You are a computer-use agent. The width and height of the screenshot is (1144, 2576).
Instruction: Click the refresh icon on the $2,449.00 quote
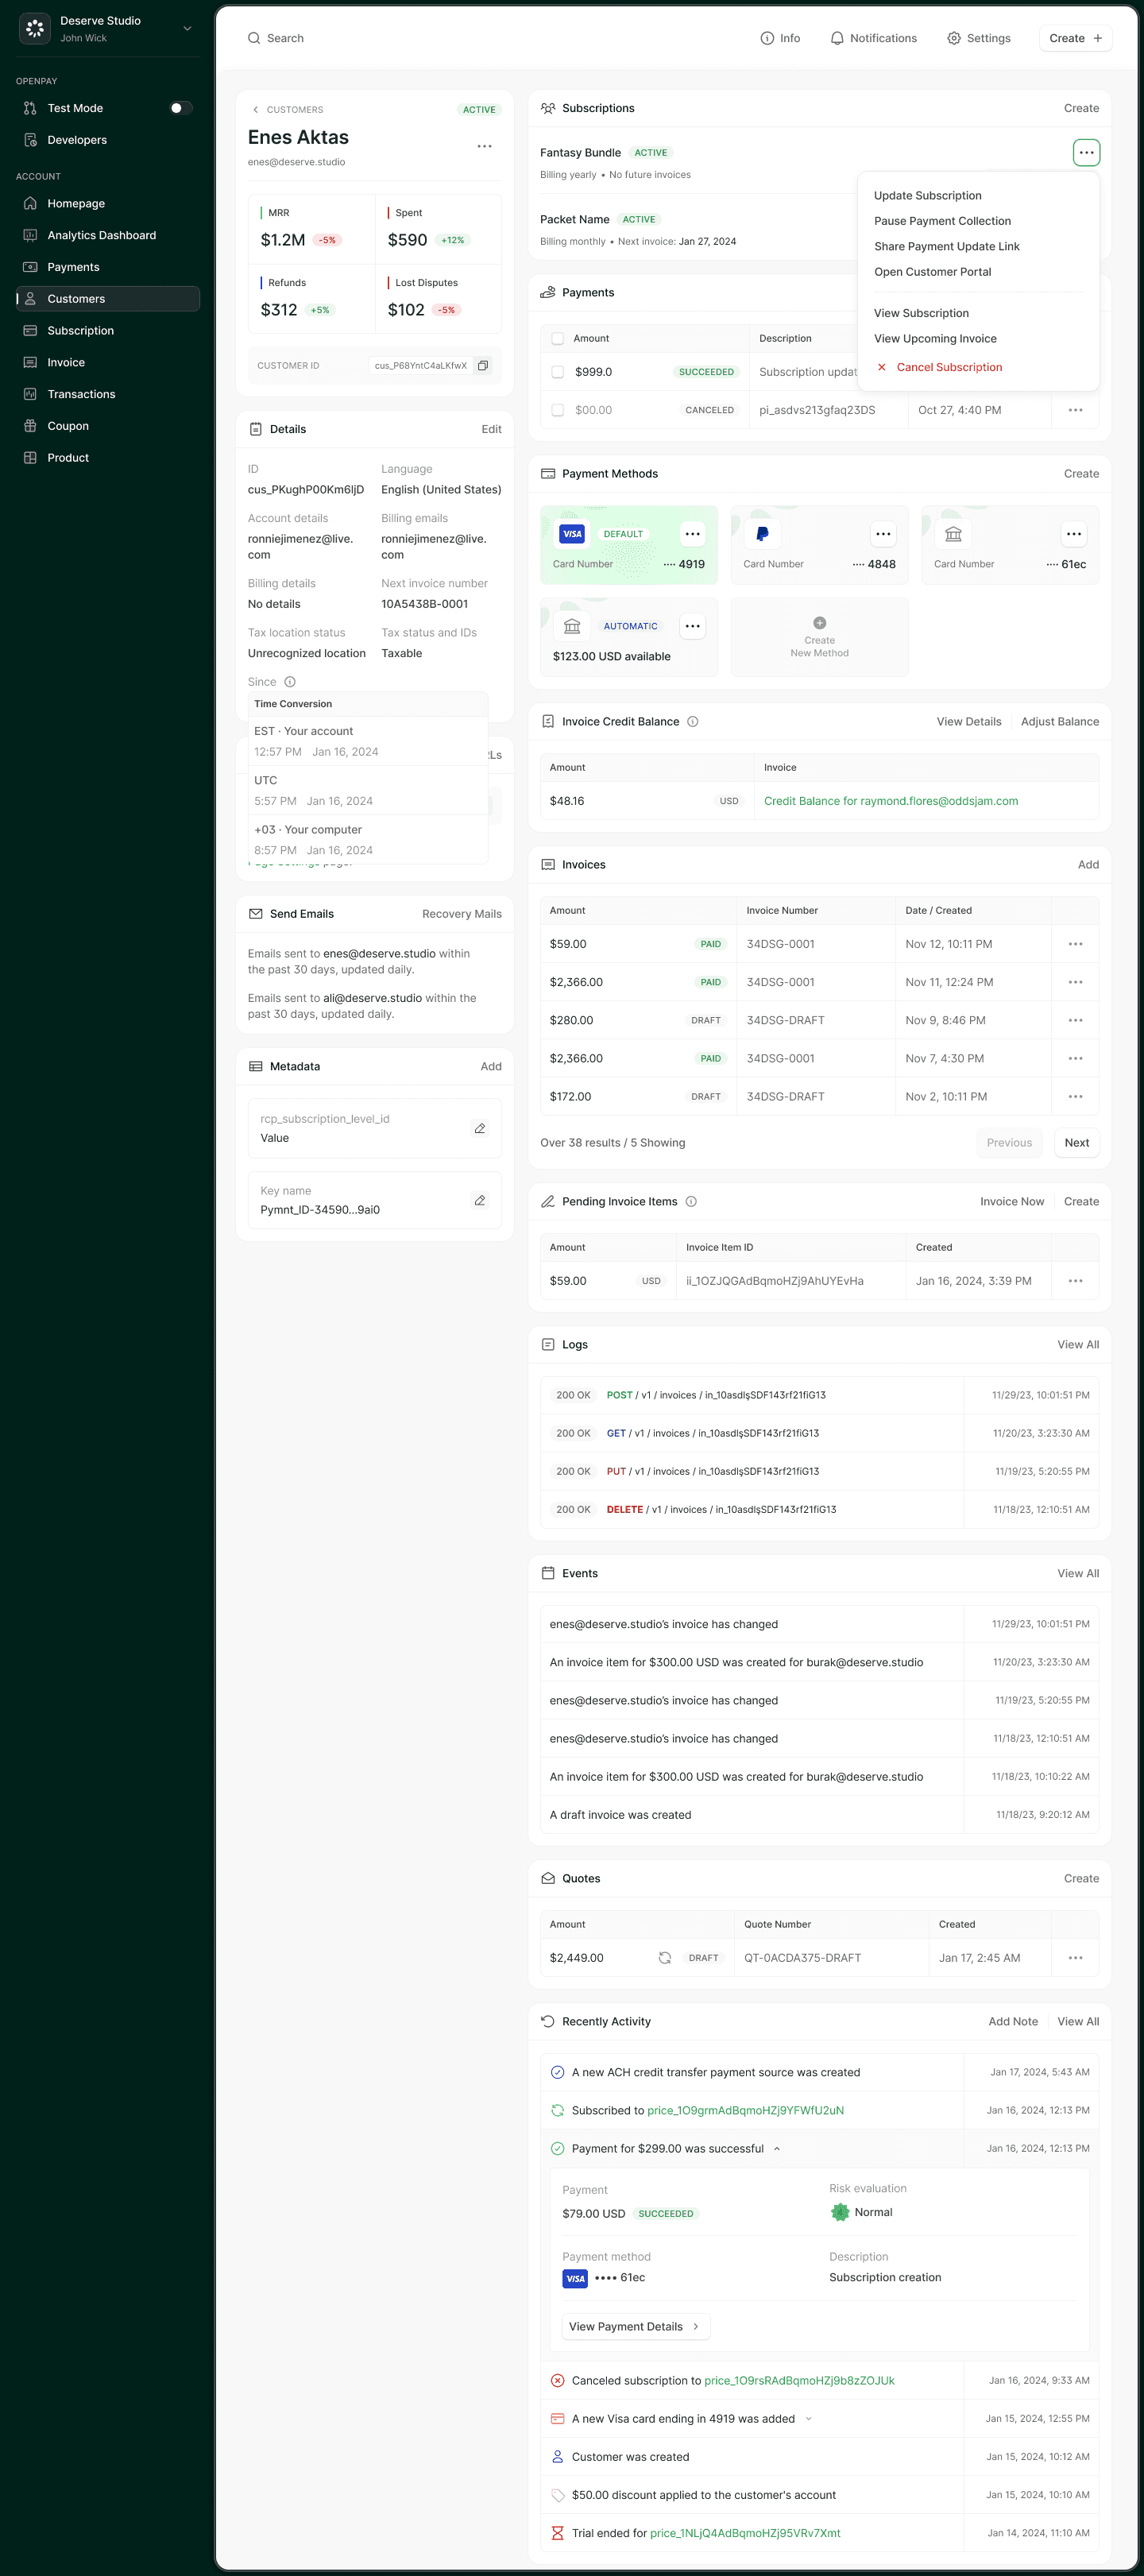click(664, 1958)
